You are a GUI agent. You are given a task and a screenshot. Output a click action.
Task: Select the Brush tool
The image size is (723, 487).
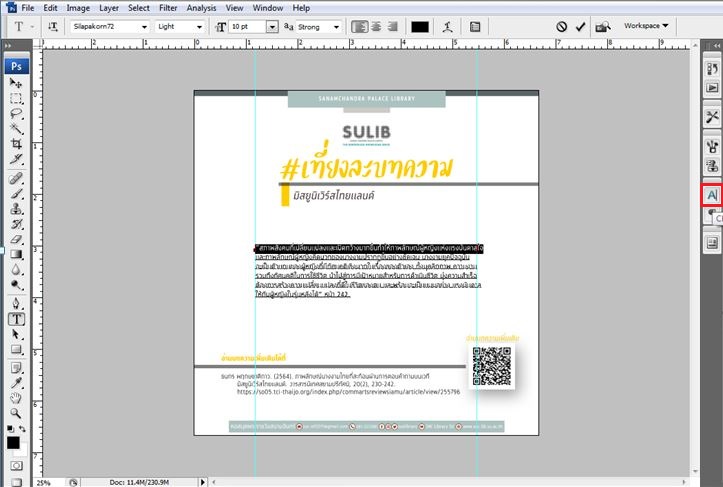point(16,193)
